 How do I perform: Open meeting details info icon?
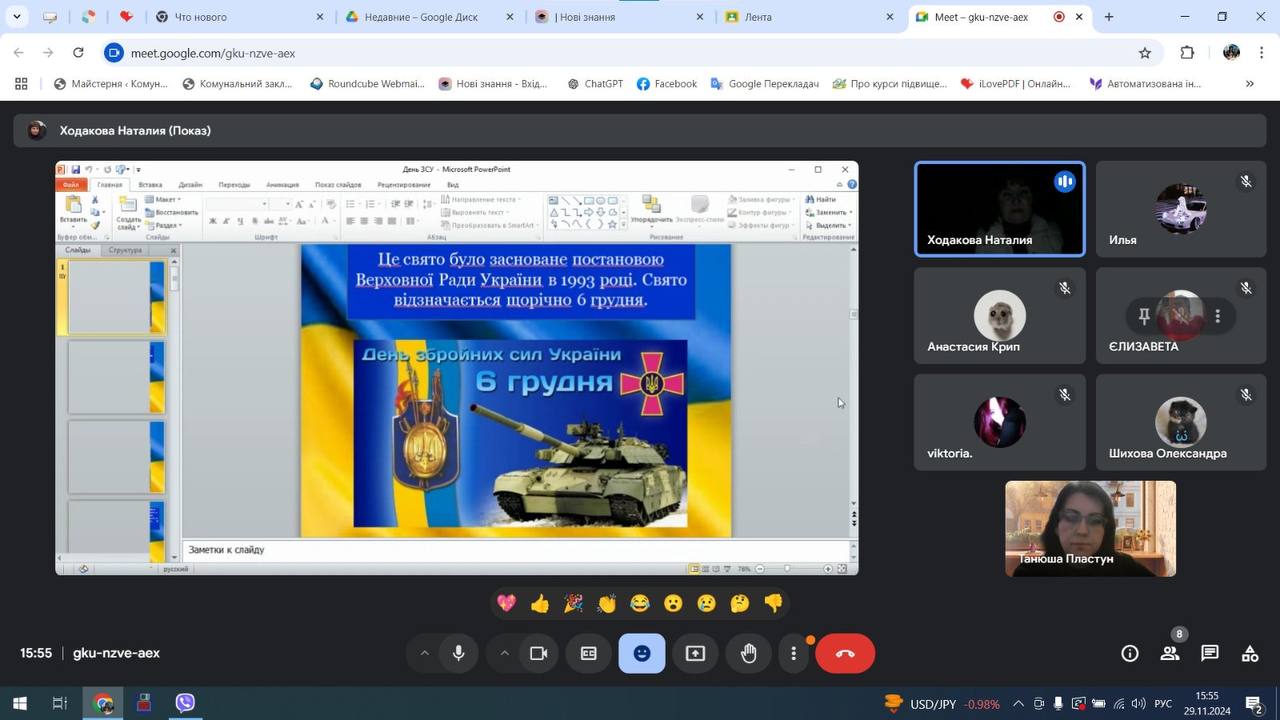click(x=1130, y=653)
